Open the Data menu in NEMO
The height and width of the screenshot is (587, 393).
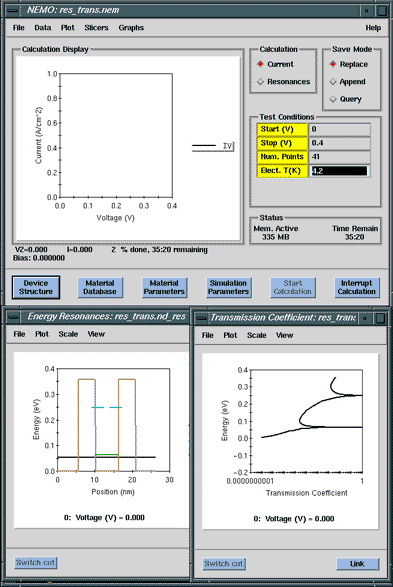[43, 28]
